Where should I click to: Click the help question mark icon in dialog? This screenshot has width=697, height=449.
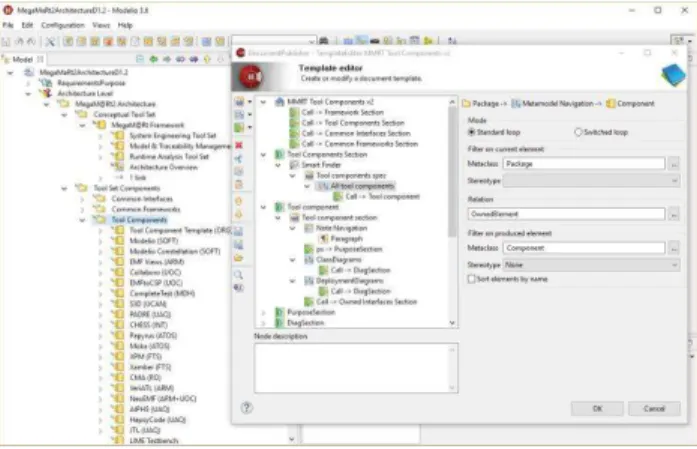tap(246, 407)
